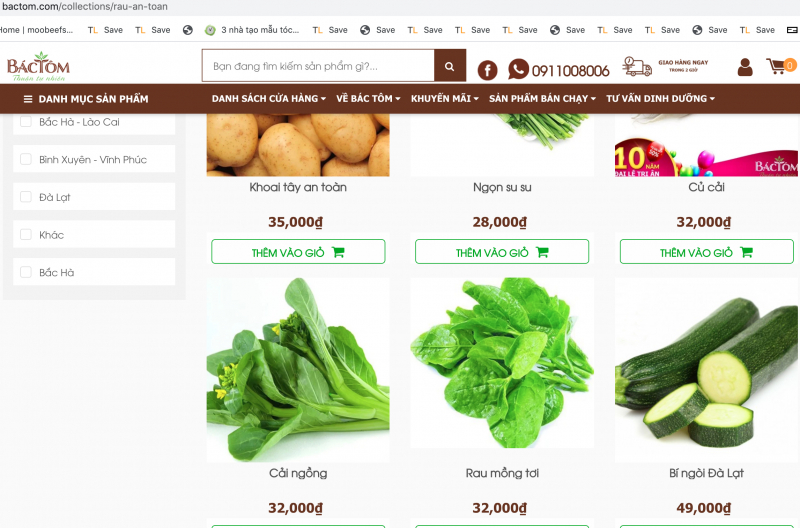Tick the Bình Xuyên - Vĩnh Phúc checkbox
This screenshot has height=528, width=800.
tap(26, 159)
